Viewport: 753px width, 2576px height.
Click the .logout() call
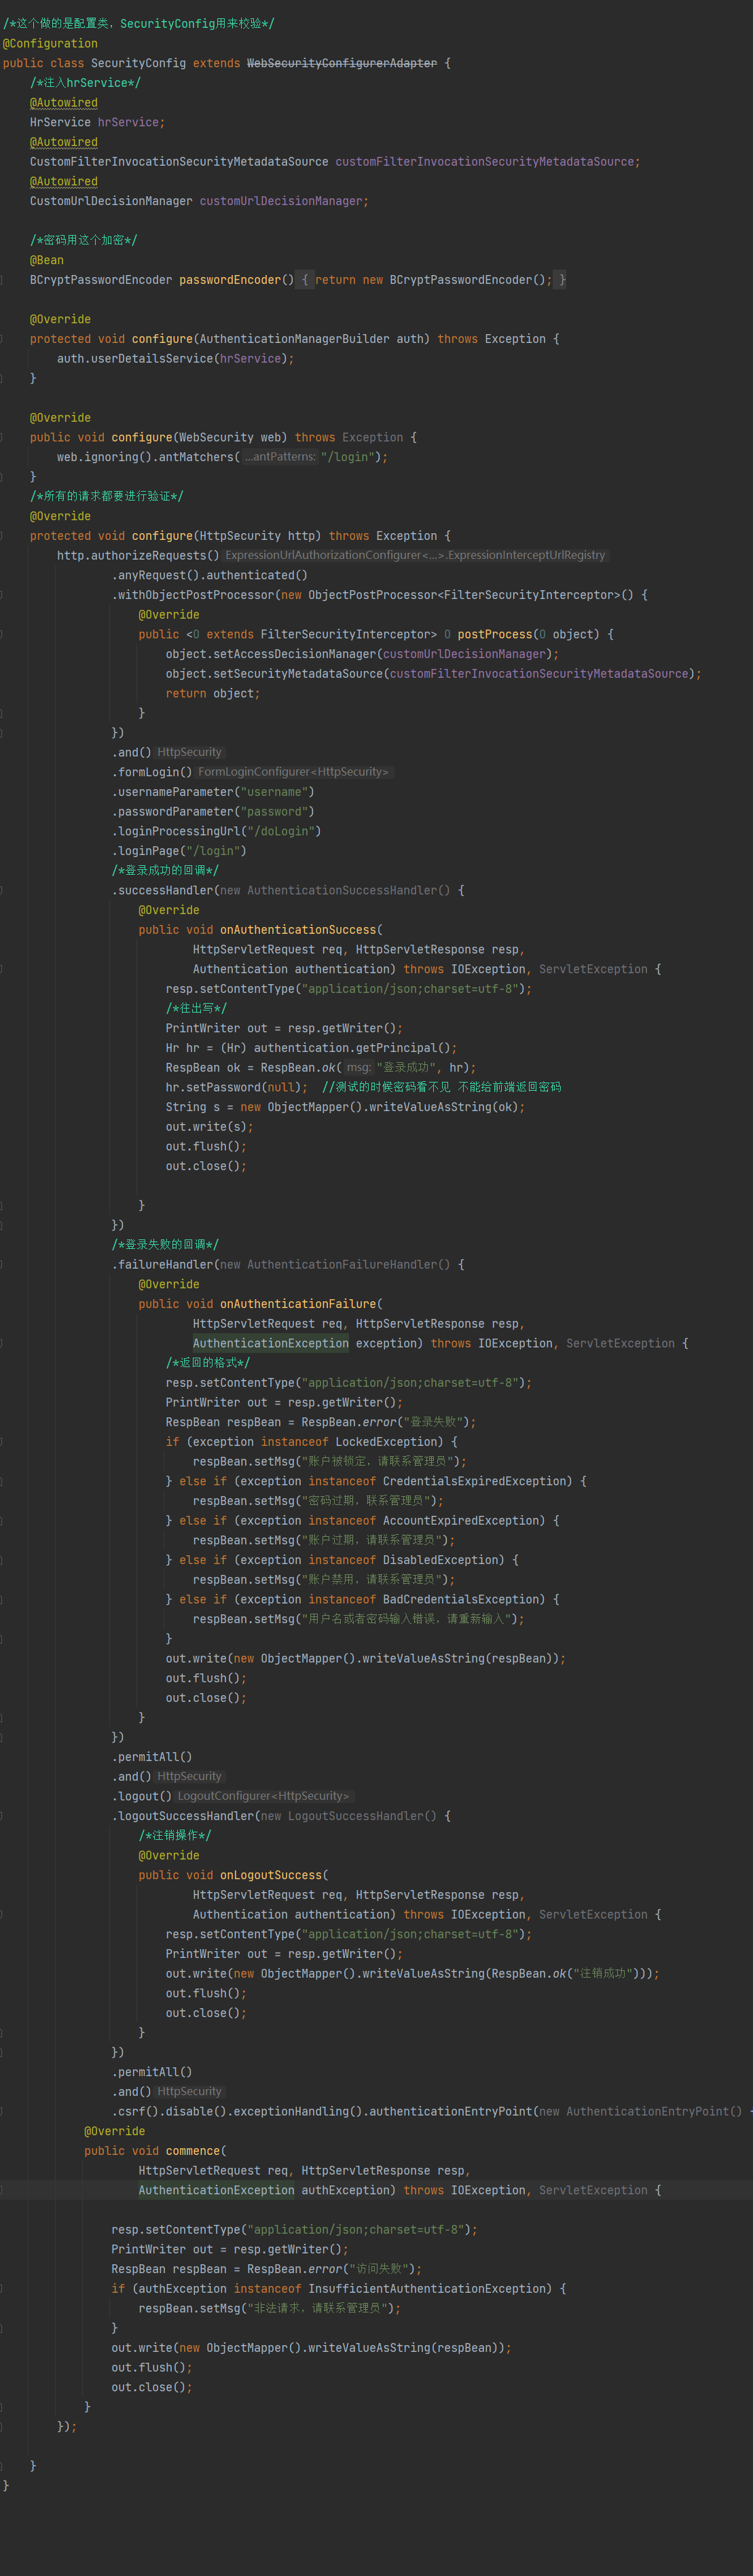pyautogui.click(x=142, y=1796)
